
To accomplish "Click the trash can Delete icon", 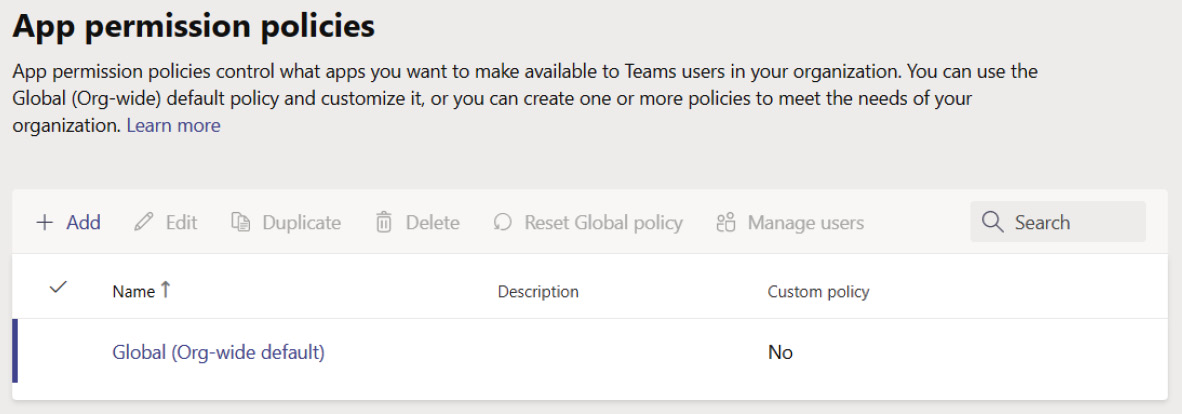I will click(x=384, y=223).
